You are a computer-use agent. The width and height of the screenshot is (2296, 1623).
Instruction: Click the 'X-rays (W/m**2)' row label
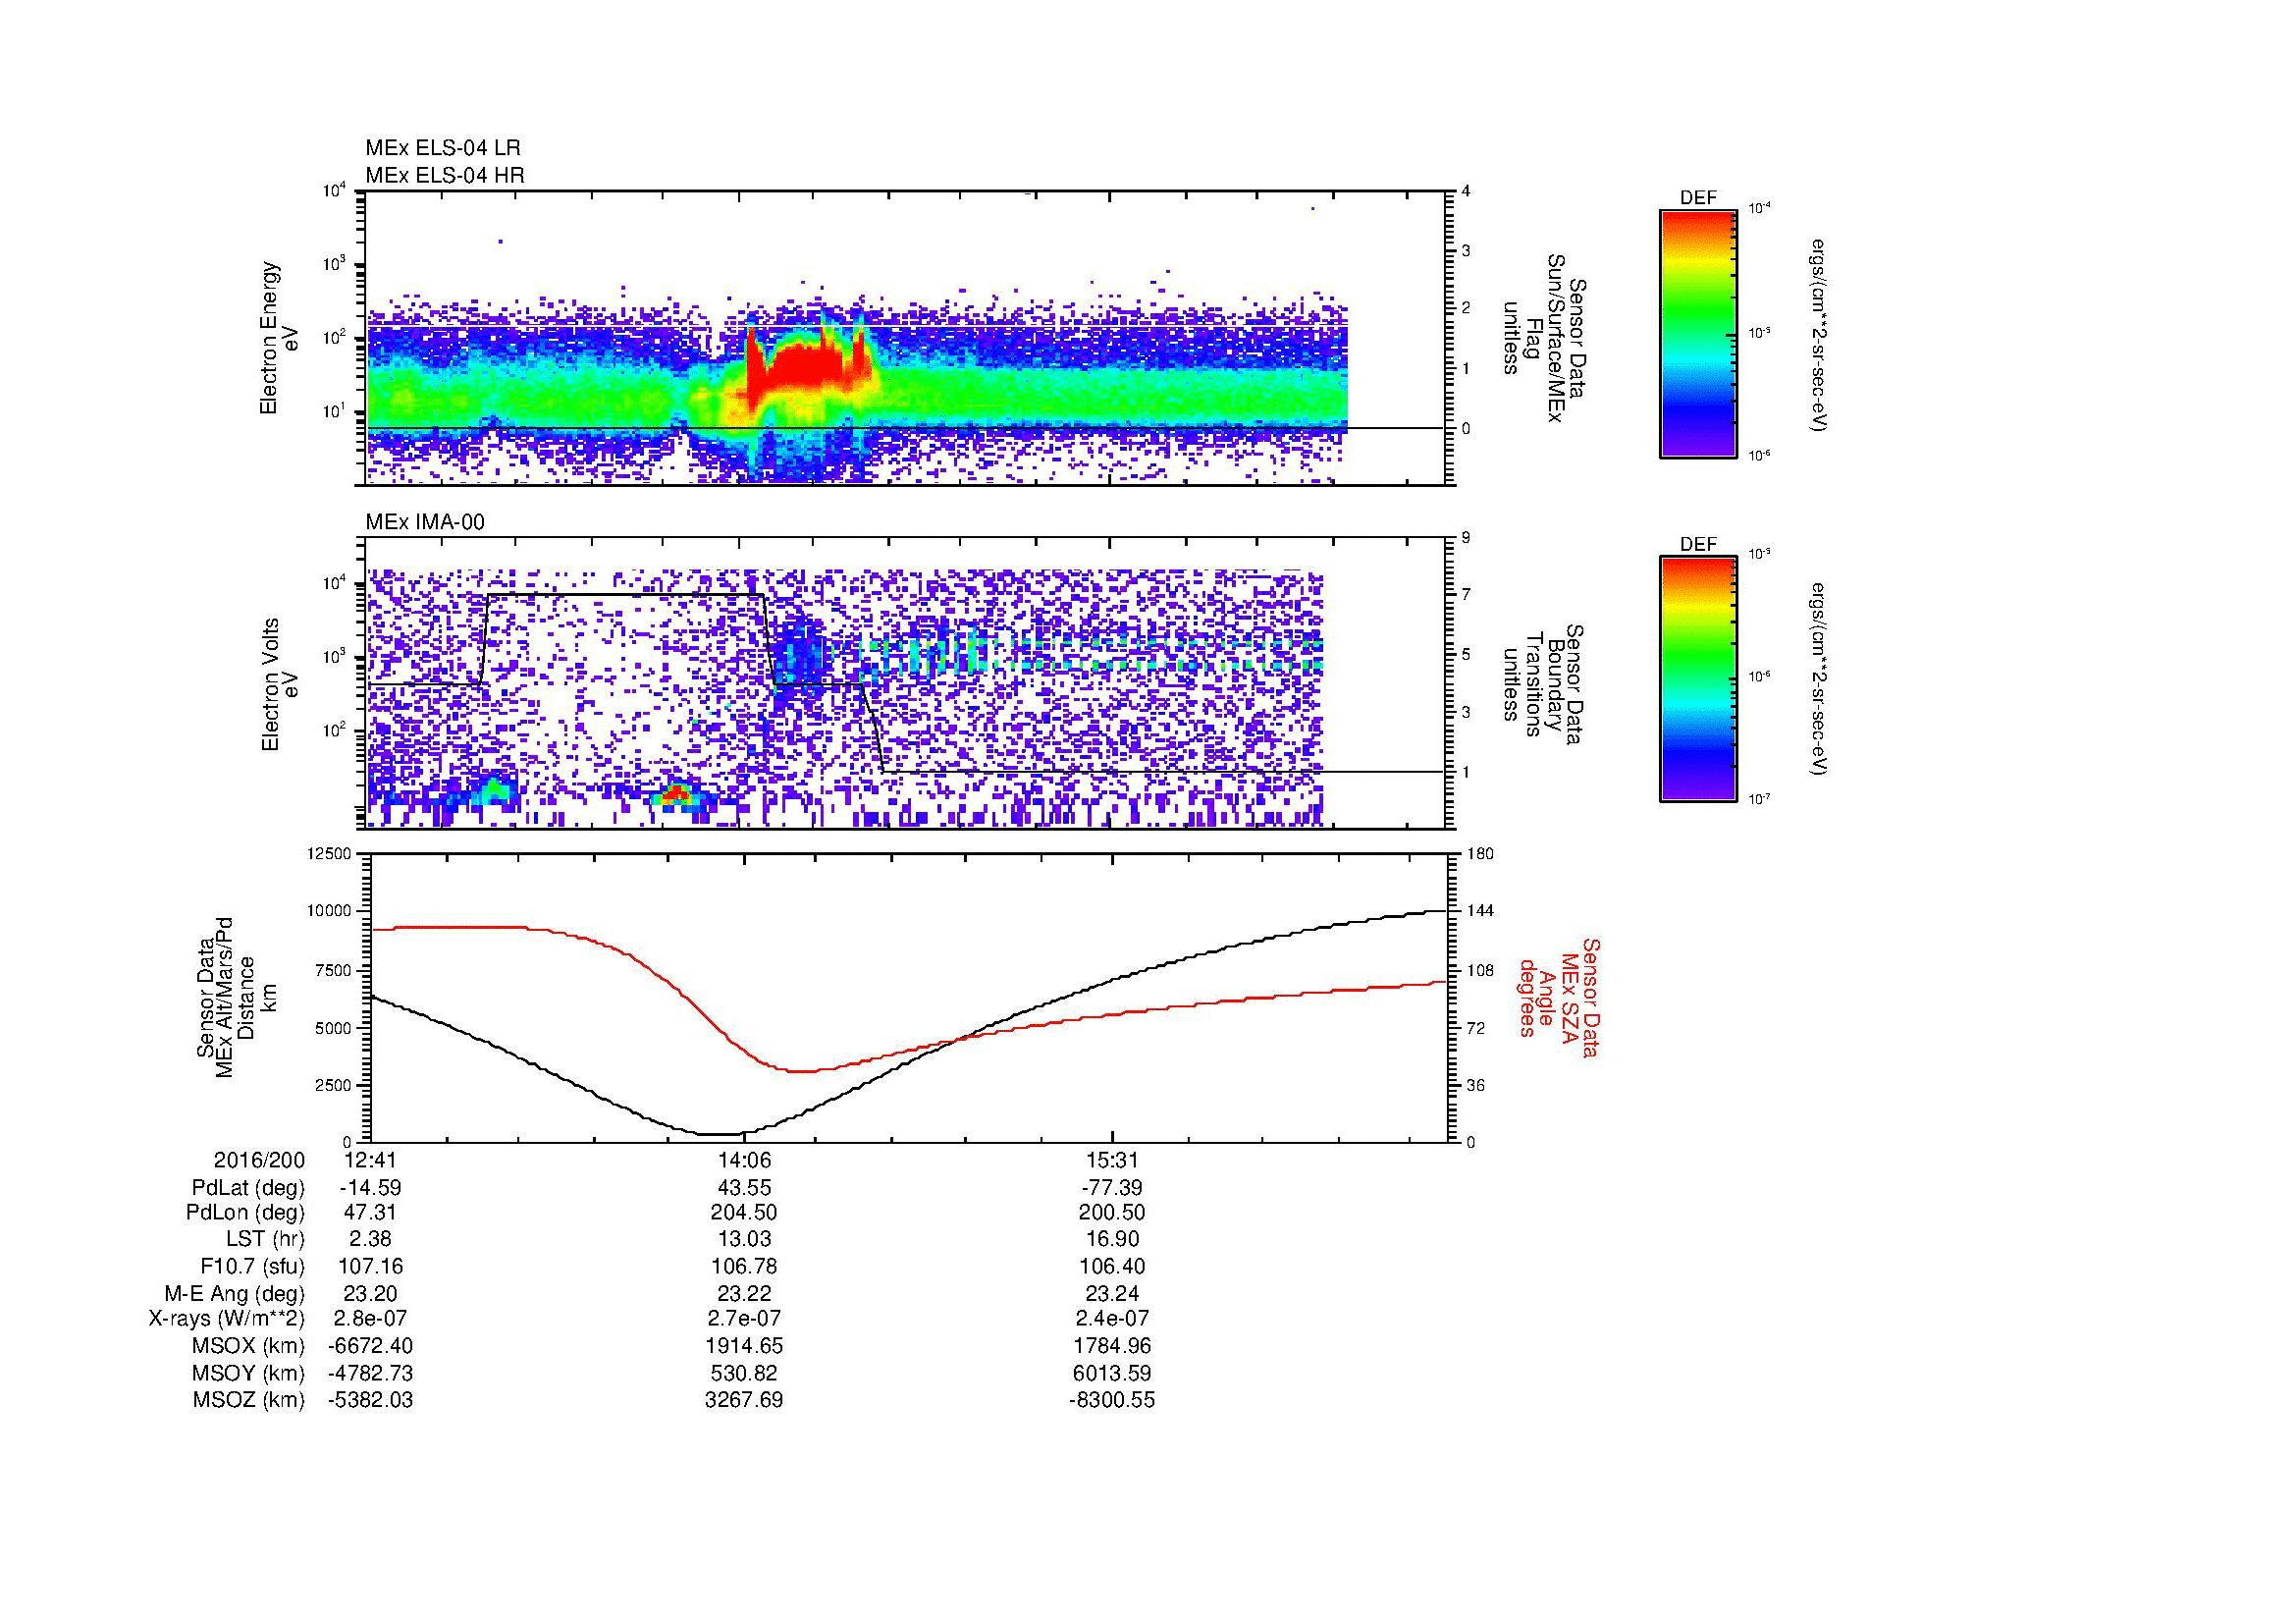226,1319
